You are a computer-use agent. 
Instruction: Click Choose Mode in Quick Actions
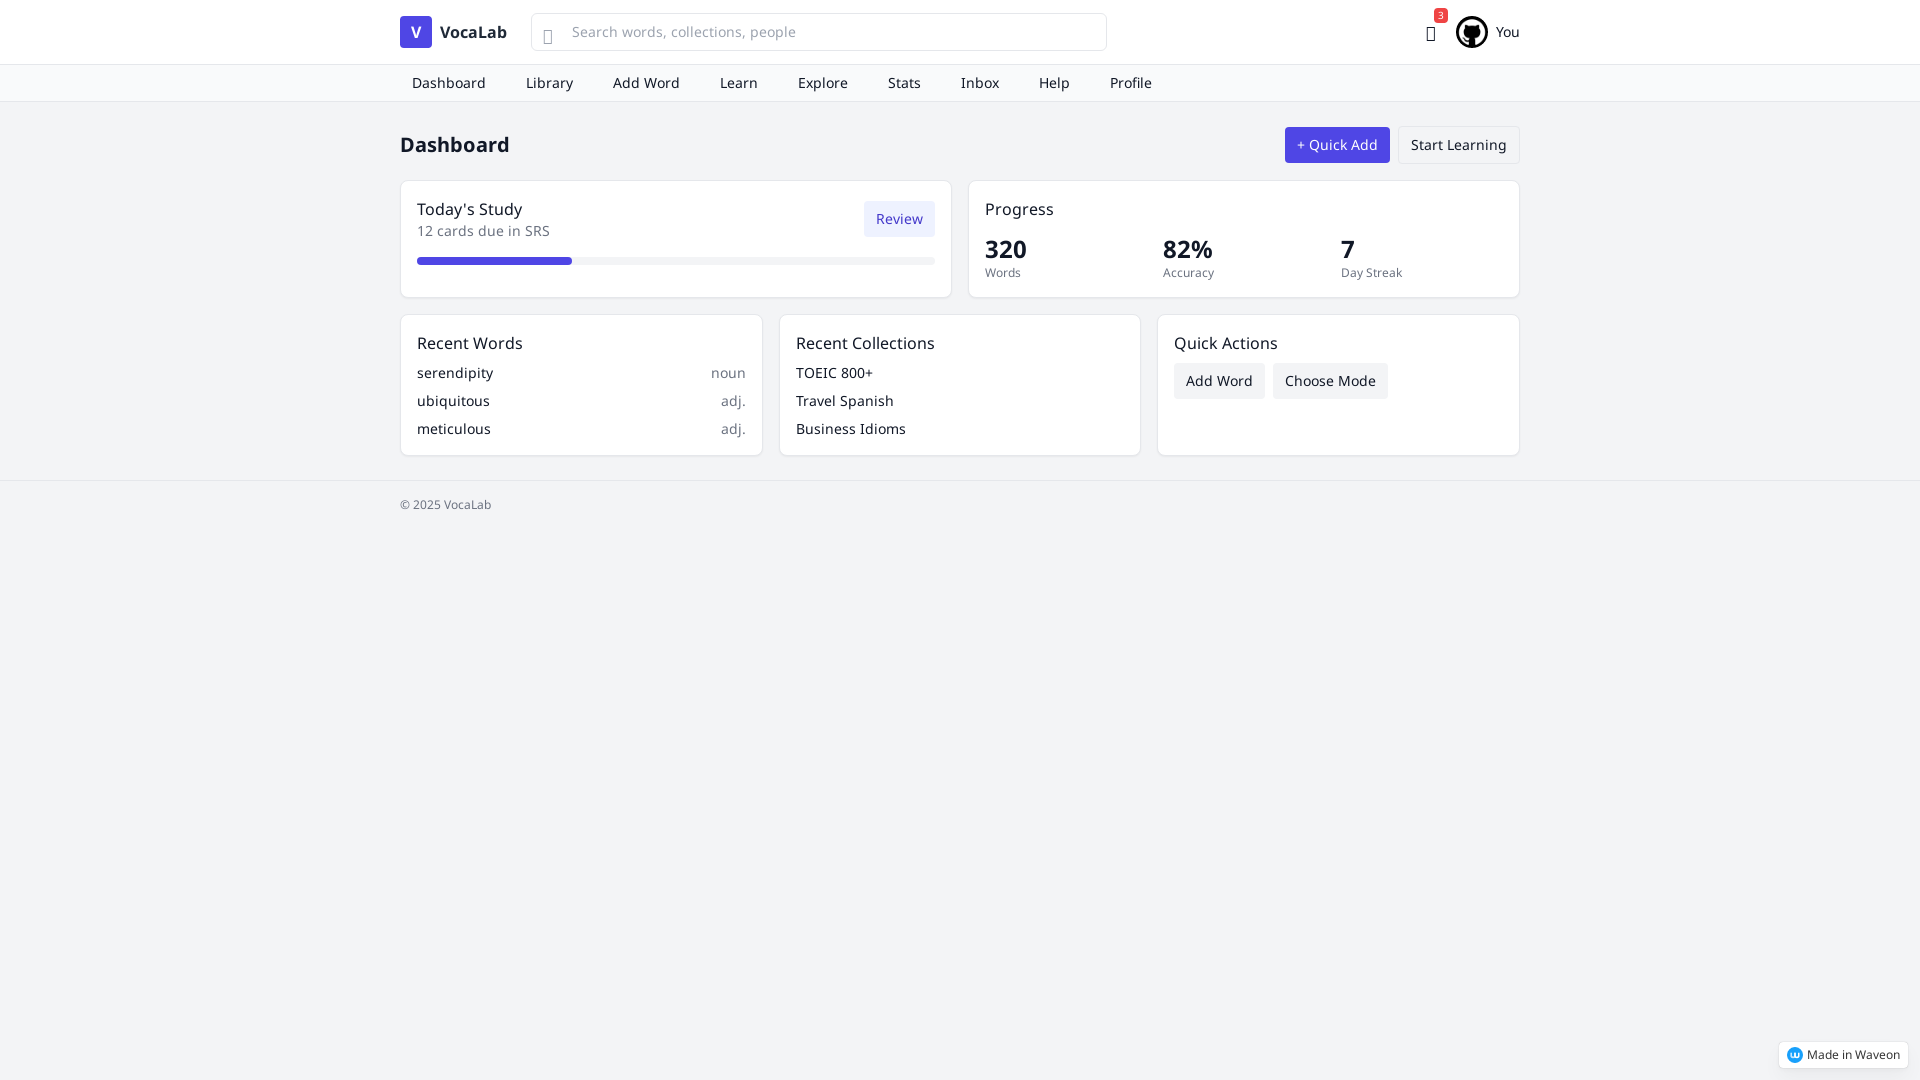pyautogui.click(x=1329, y=381)
